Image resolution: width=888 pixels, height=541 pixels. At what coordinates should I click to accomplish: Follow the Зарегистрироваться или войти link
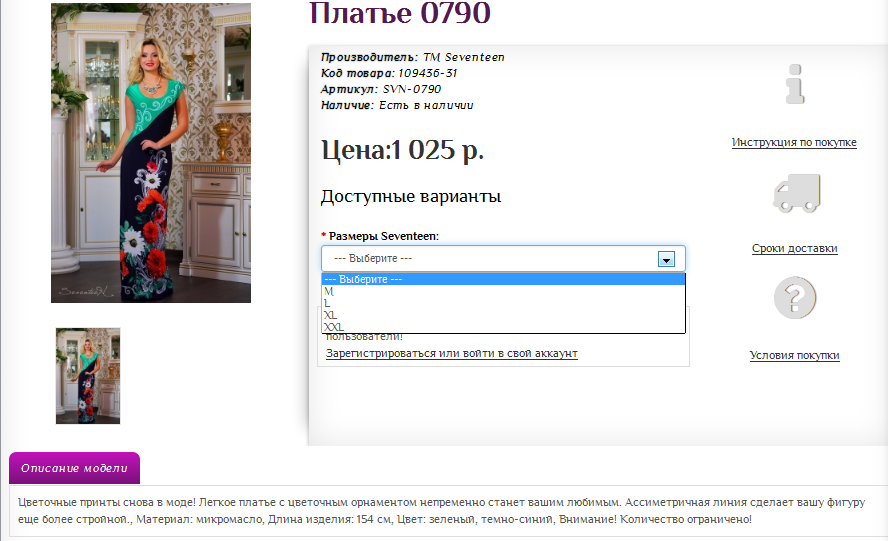(451, 353)
